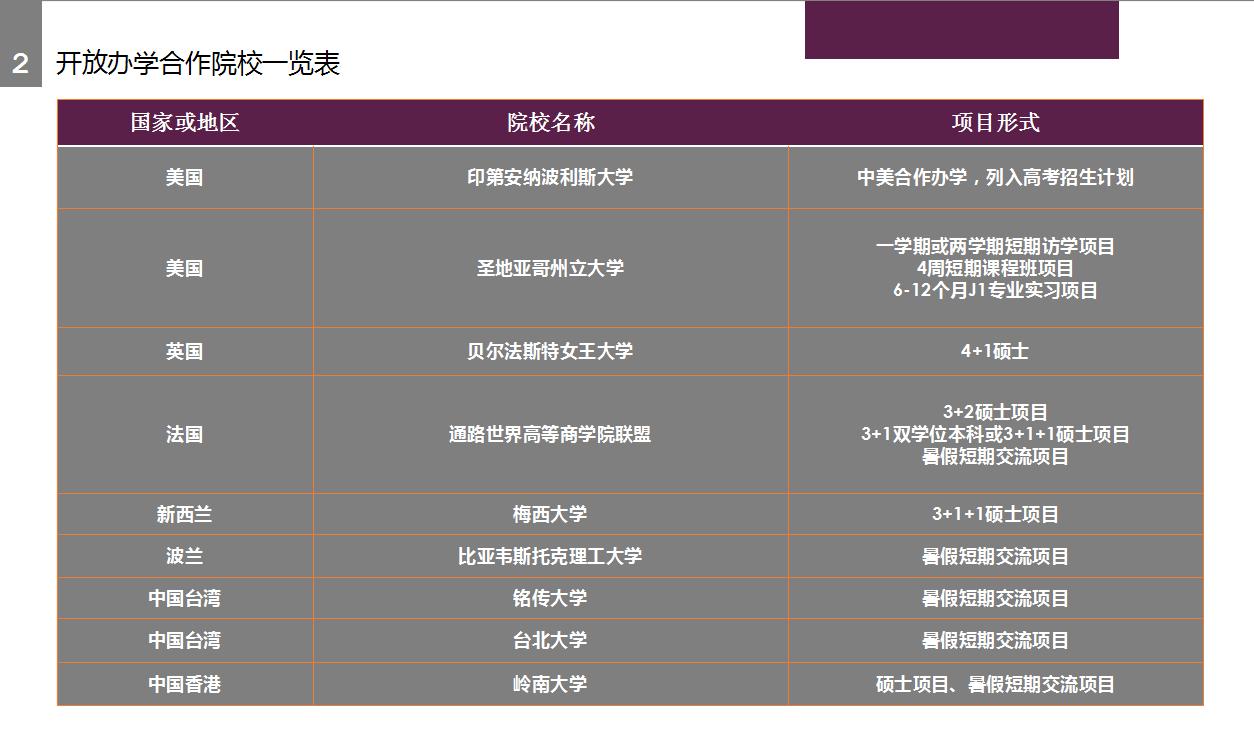The image size is (1254, 729).
Task: Select the purple rectangle above the table
Action: [961, 30]
